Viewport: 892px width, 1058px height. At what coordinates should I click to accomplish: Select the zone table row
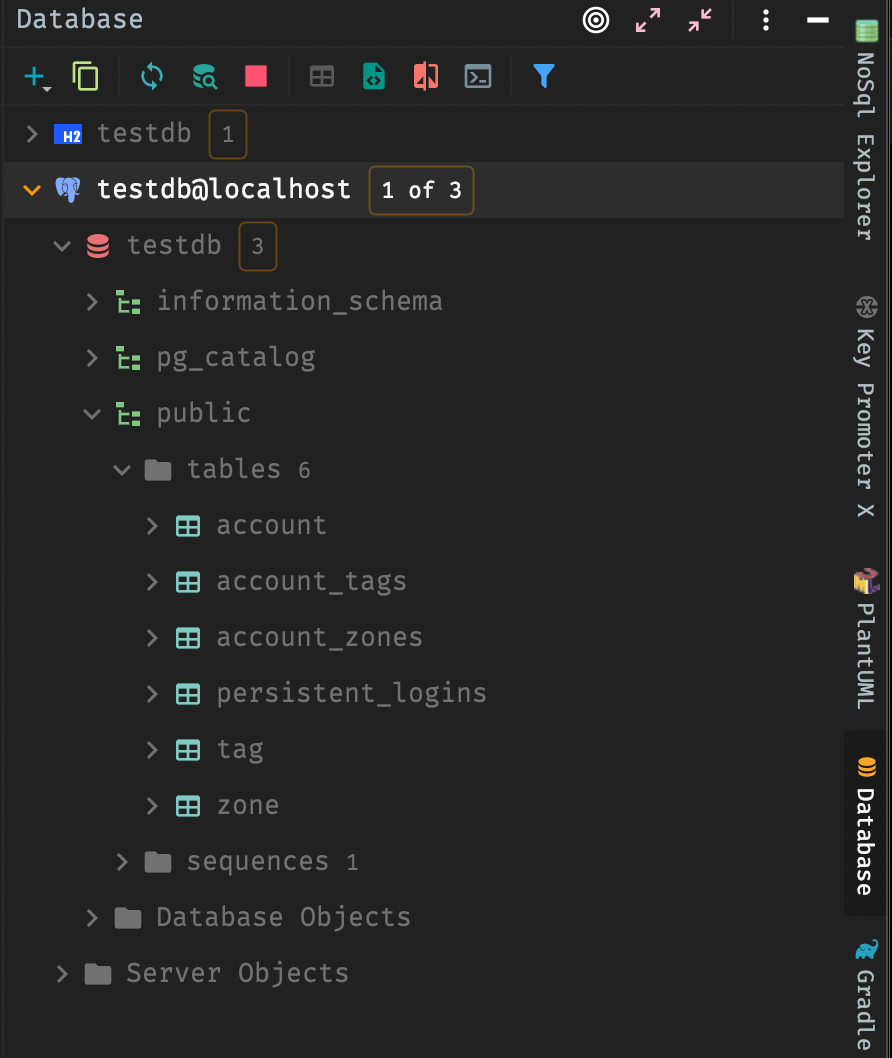424,806
